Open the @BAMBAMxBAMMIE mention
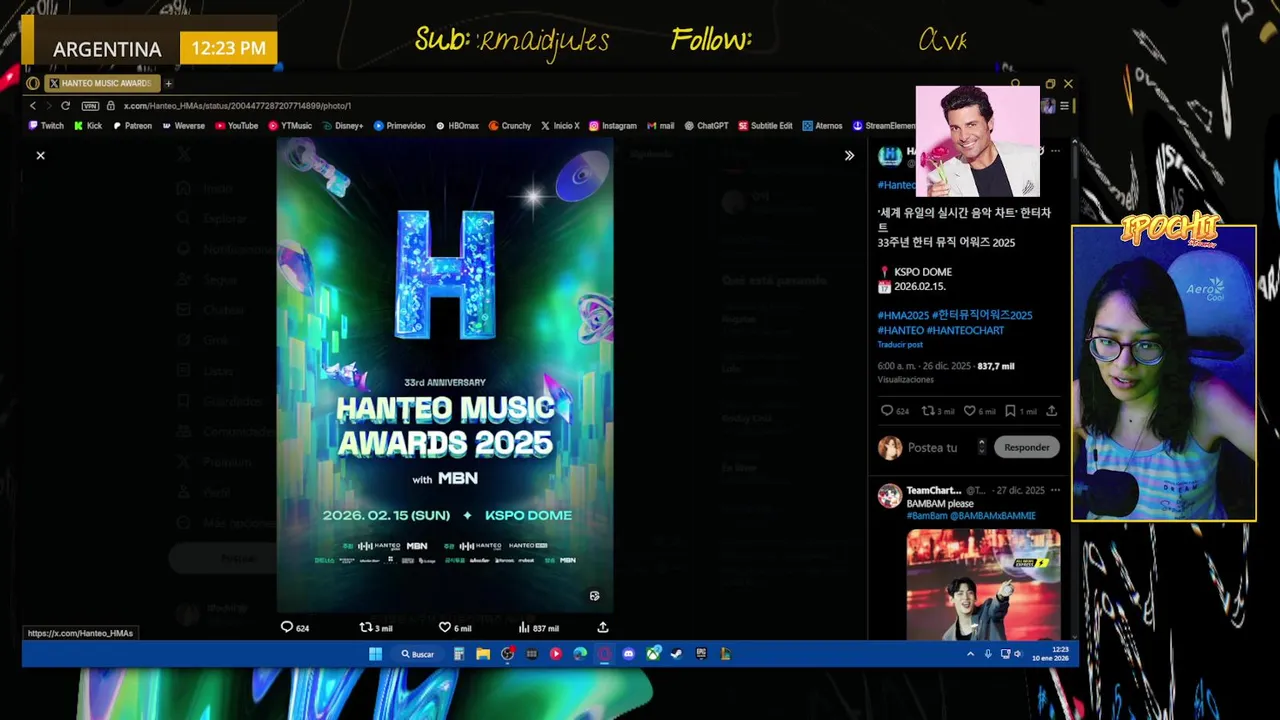Image resolution: width=1280 pixels, height=720 pixels. (993, 516)
